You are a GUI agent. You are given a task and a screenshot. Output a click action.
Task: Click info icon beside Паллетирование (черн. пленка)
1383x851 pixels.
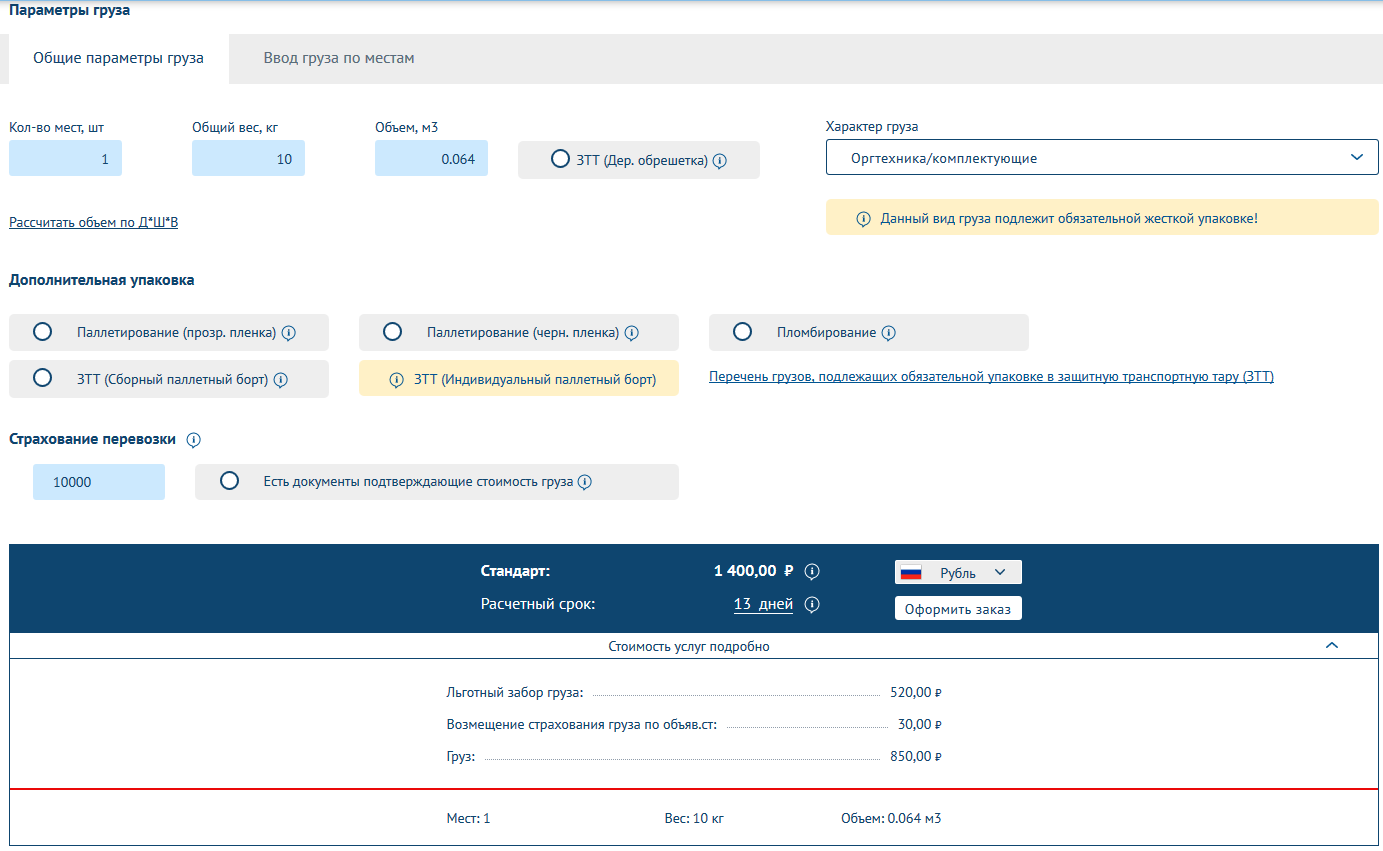pos(631,333)
